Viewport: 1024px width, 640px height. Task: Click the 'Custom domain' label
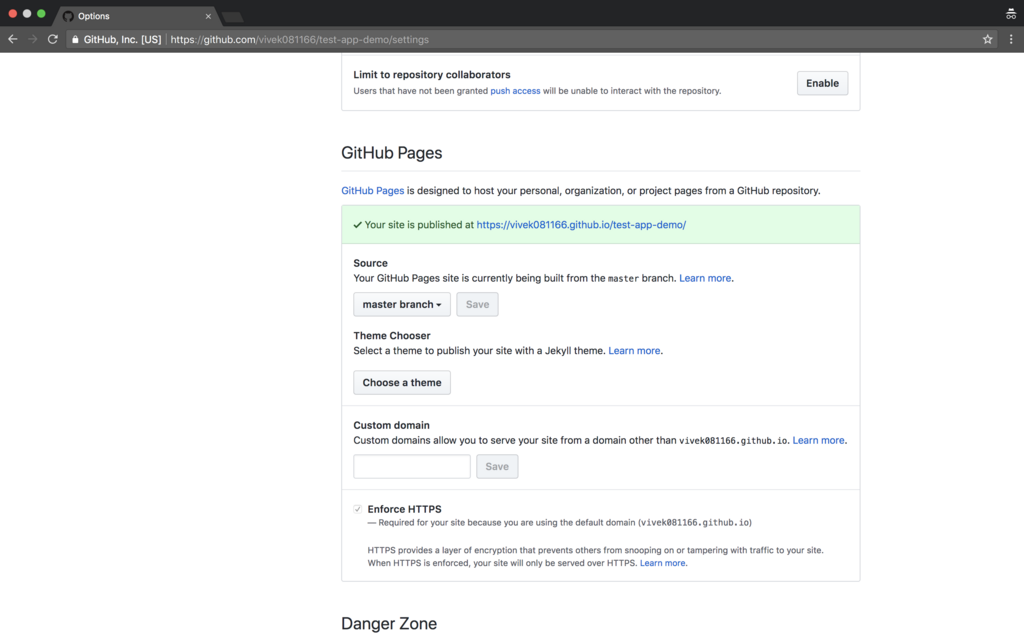tap(391, 425)
